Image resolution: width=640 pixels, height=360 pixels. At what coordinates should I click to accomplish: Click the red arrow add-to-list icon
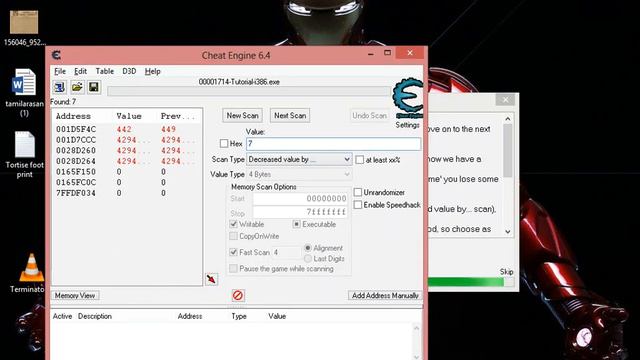211,279
